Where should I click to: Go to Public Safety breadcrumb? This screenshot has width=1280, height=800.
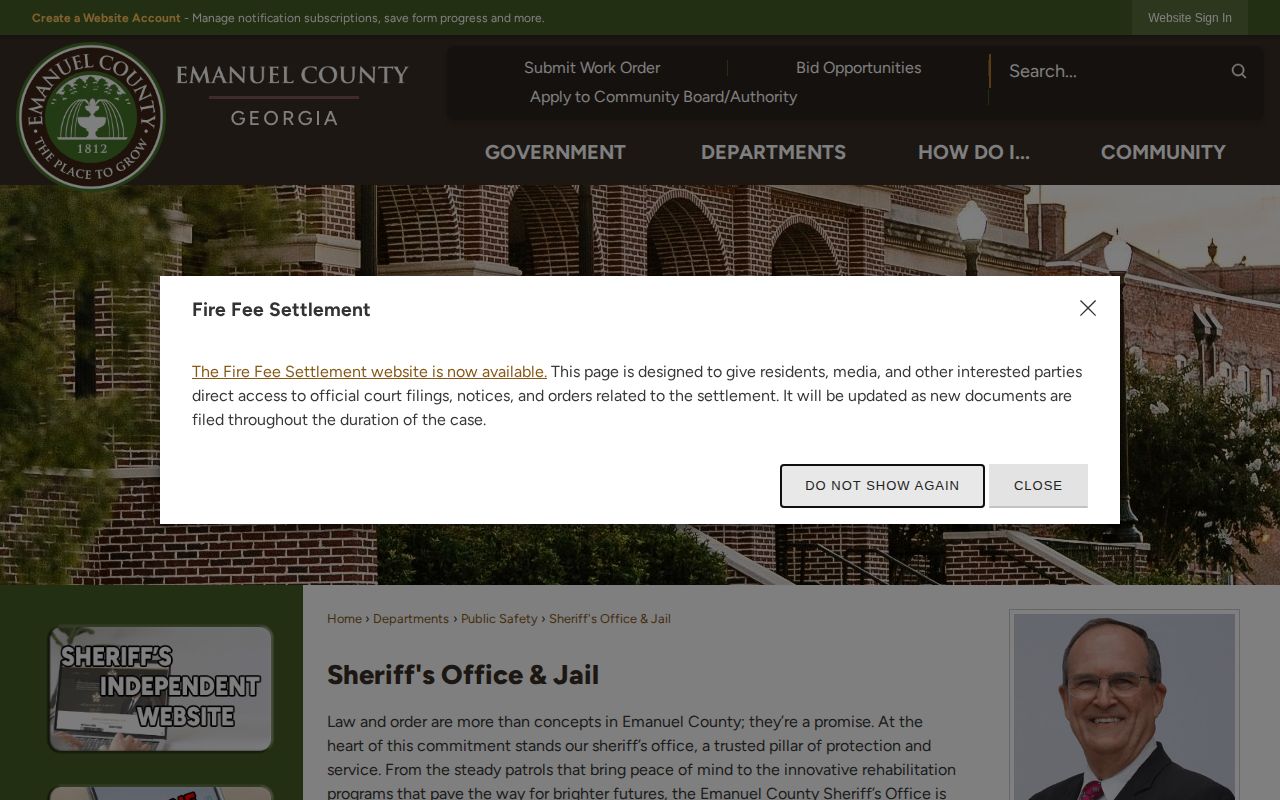(499, 619)
